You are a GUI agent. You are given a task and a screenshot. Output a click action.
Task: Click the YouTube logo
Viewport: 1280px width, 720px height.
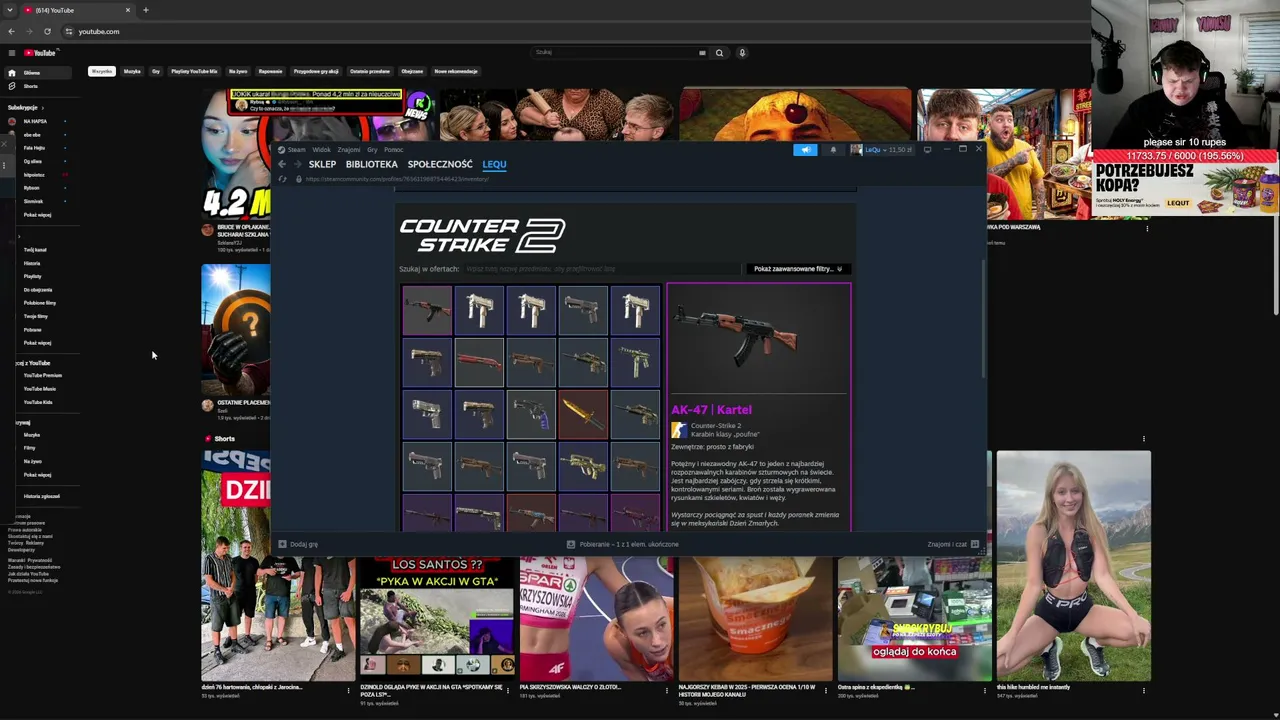point(40,53)
